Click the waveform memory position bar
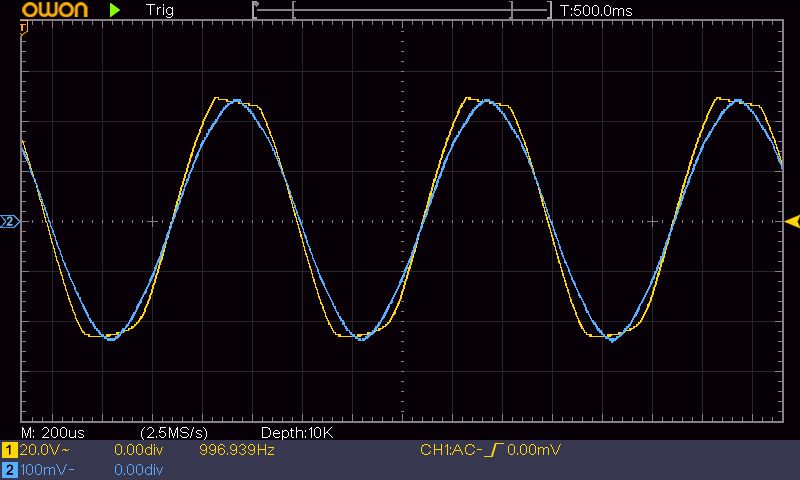The height and width of the screenshot is (480, 800). [x=402, y=10]
